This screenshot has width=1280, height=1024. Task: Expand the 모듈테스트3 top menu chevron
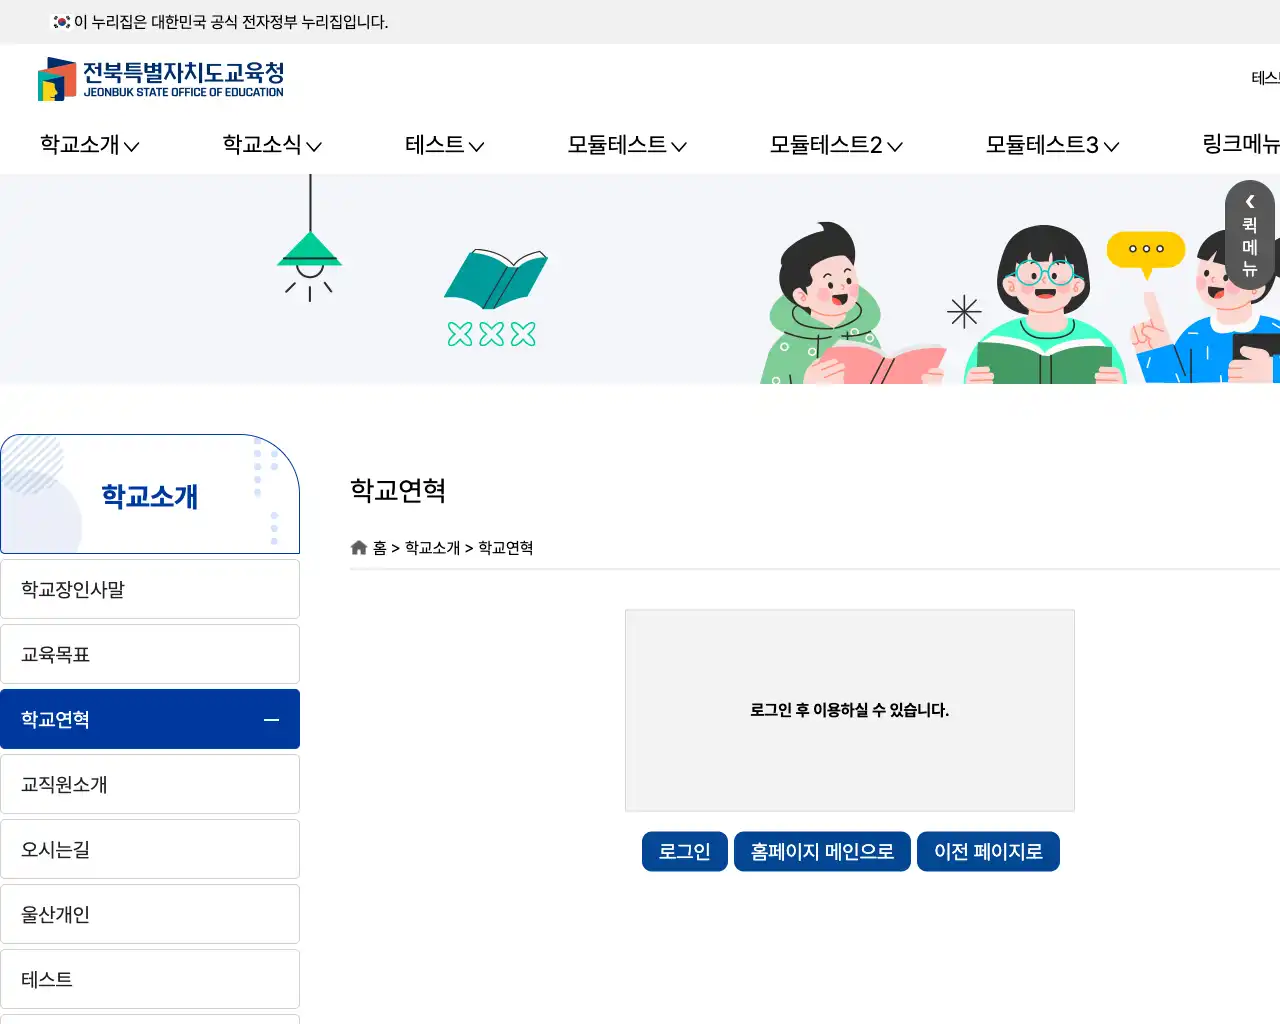(1111, 146)
